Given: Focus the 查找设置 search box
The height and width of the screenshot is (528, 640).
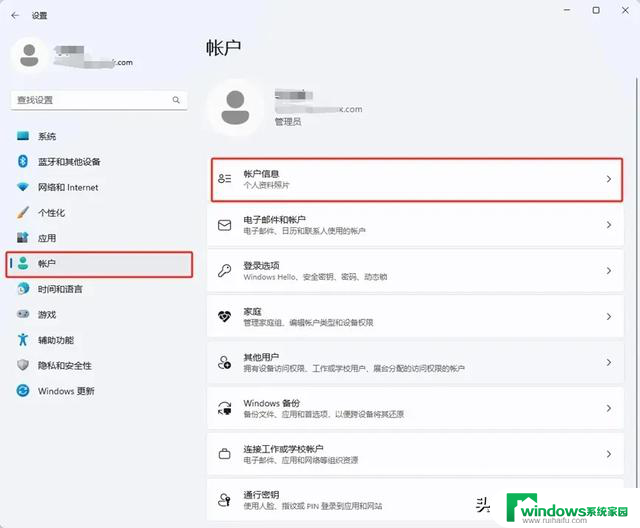Looking at the screenshot, I should 99,100.
